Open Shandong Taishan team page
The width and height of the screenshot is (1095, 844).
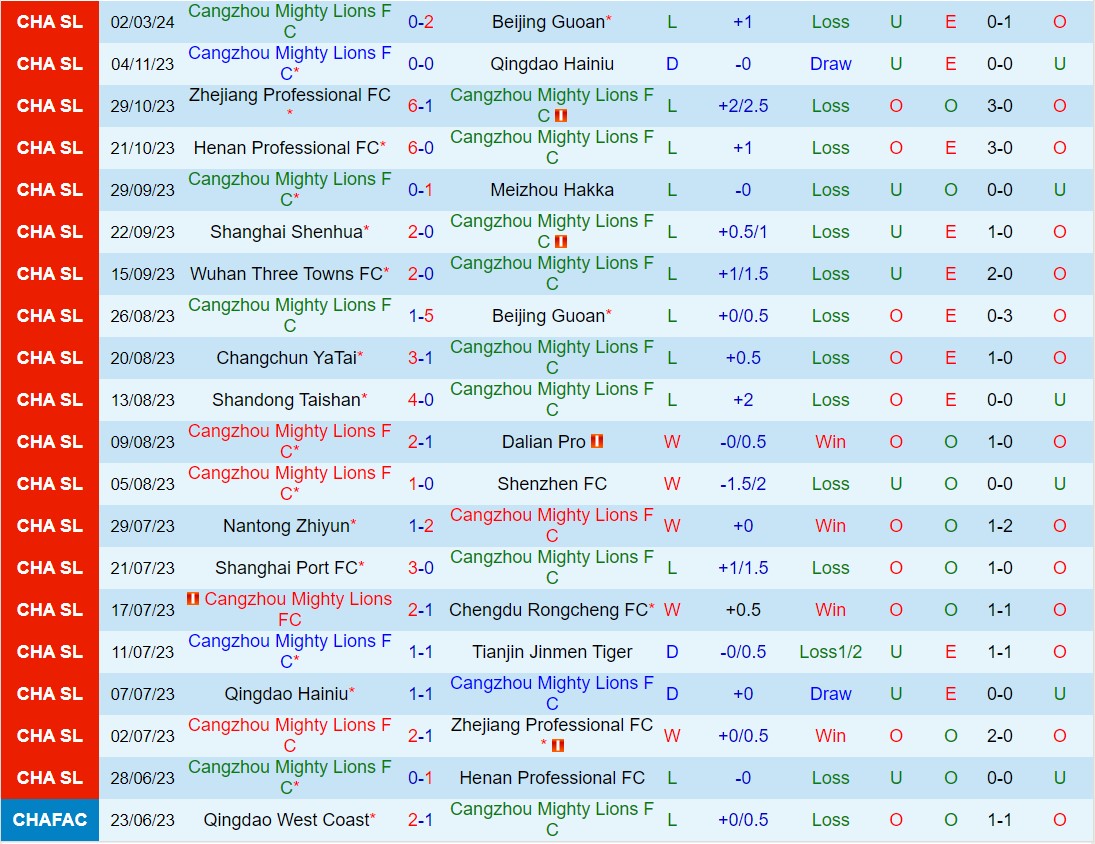click(286, 399)
